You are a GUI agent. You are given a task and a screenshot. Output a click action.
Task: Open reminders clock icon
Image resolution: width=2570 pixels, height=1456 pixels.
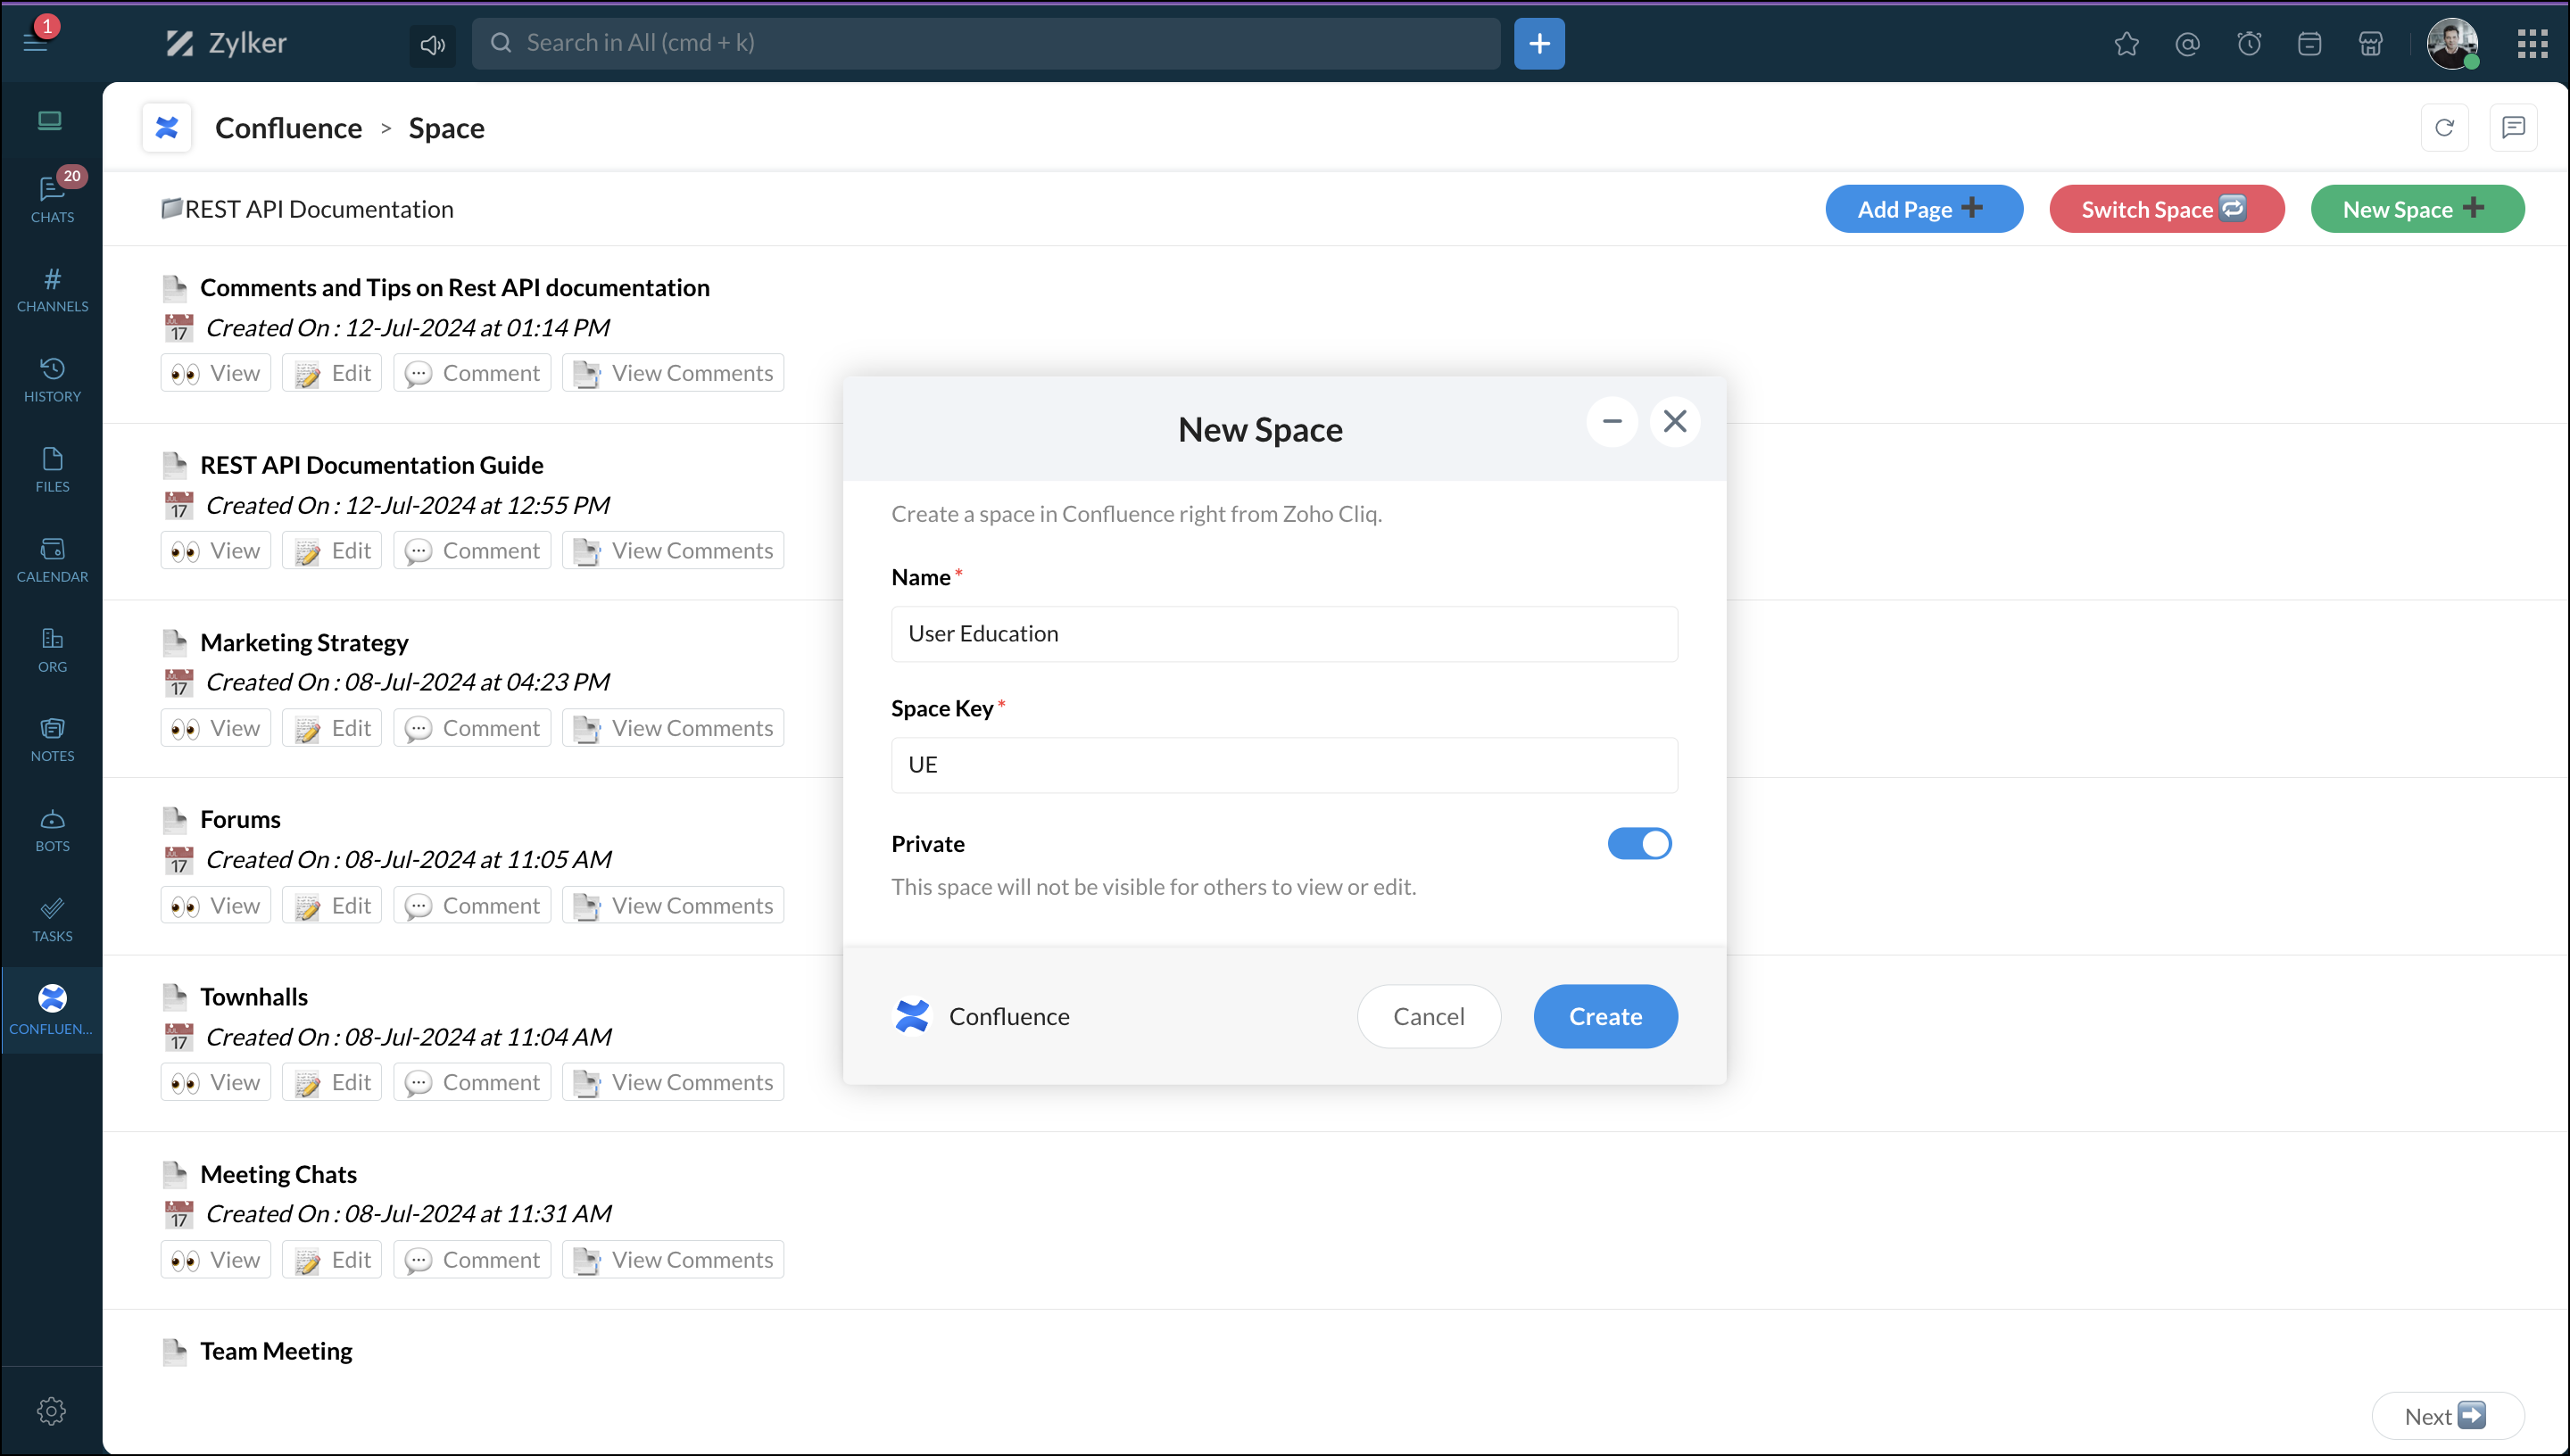[2248, 44]
